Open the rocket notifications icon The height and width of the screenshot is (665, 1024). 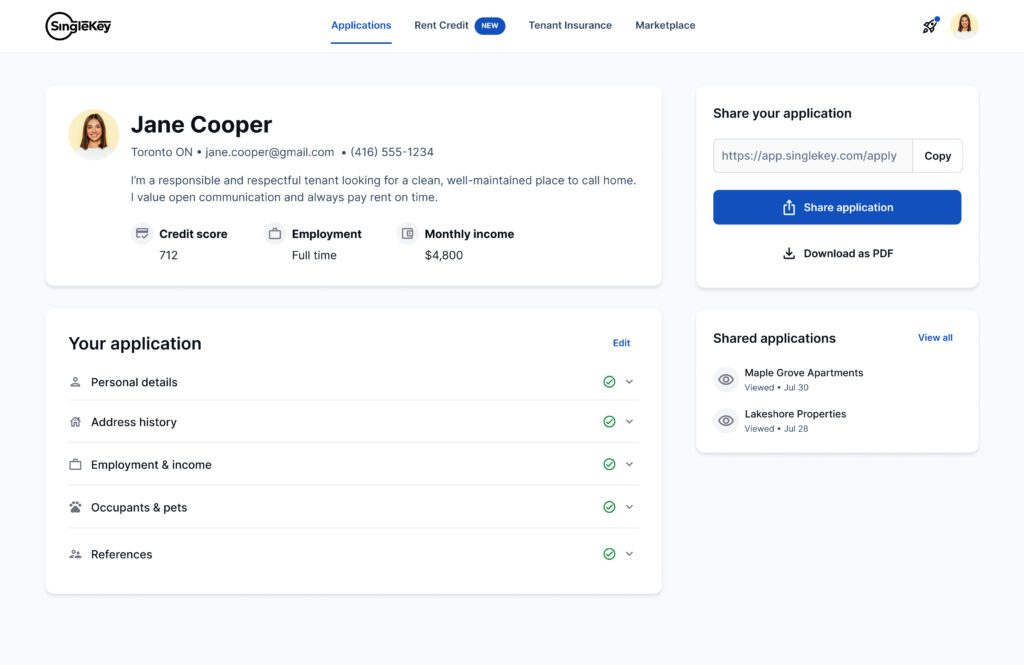[930, 25]
